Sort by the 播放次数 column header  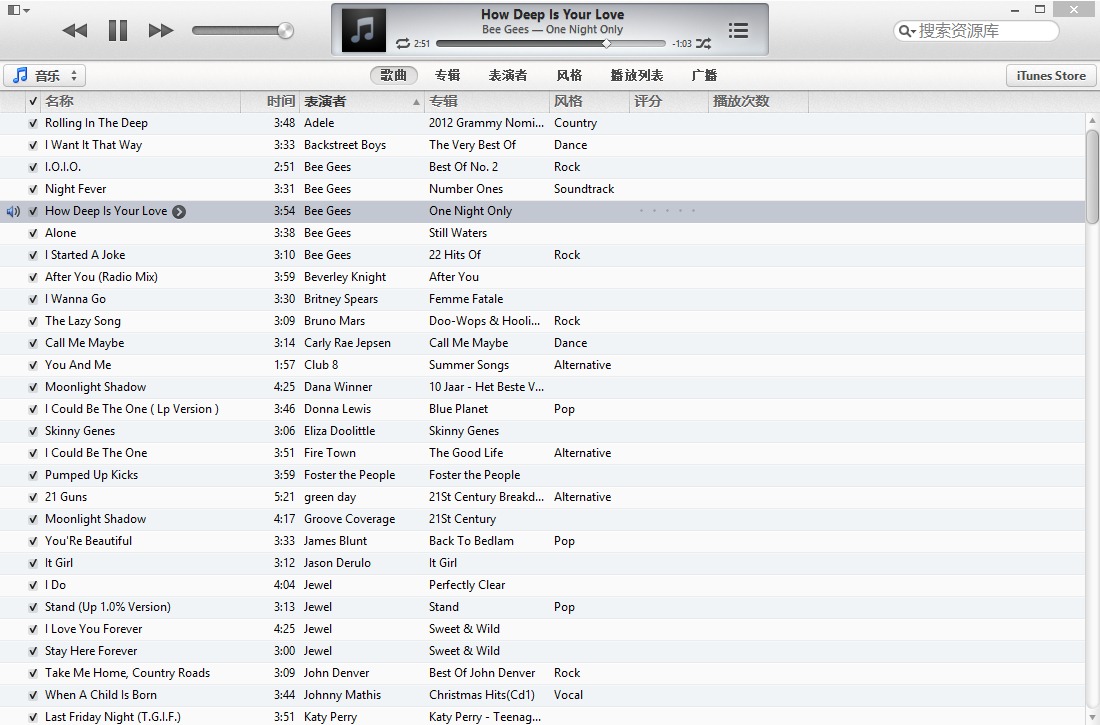click(x=758, y=101)
